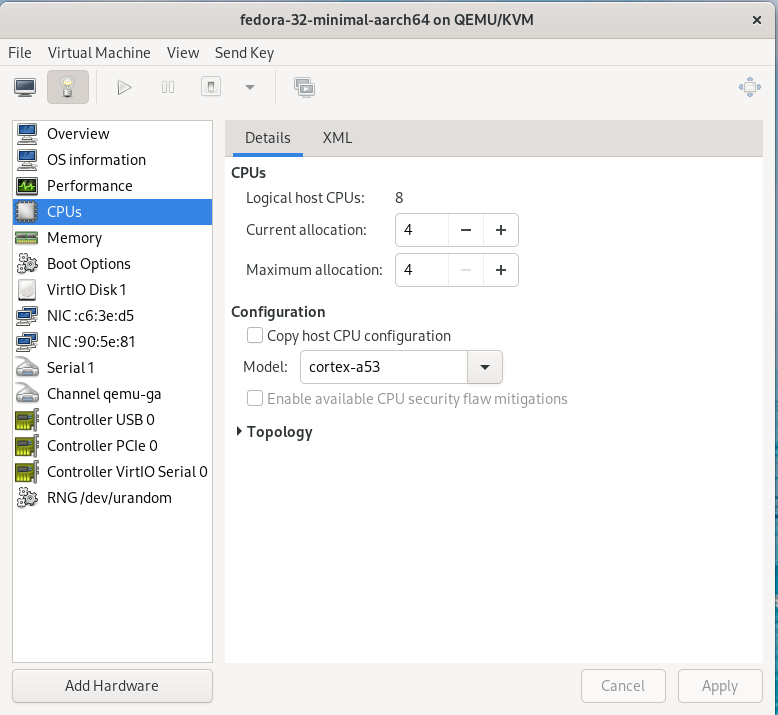
Task: Select Controller PCIe 0
Action: (x=113, y=446)
